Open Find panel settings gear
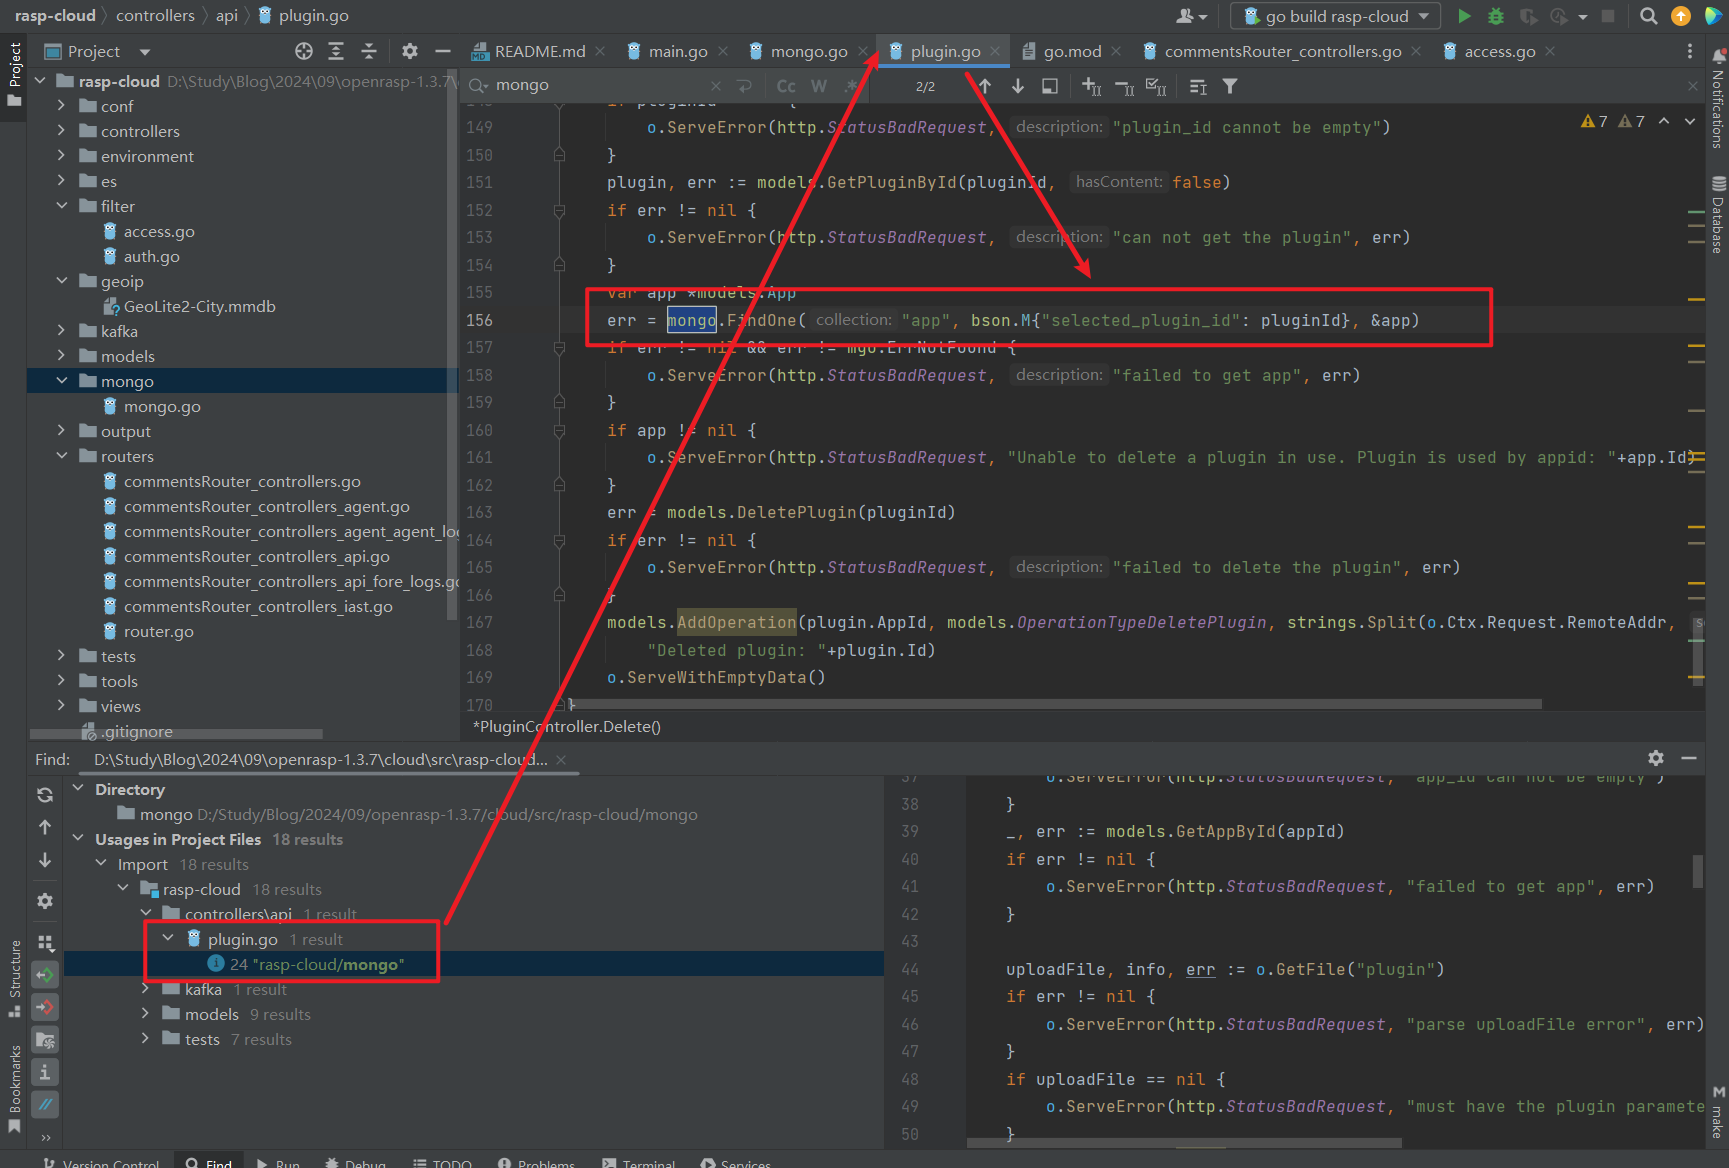 tap(1656, 758)
